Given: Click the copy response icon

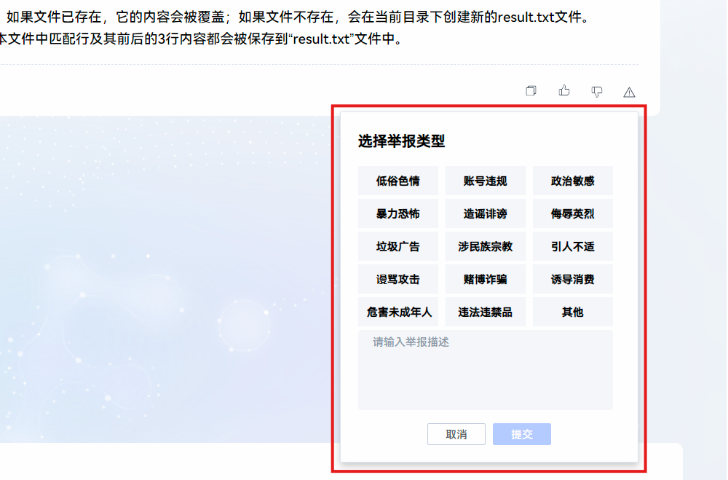Looking at the screenshot, I should click(x=531, y=91).
